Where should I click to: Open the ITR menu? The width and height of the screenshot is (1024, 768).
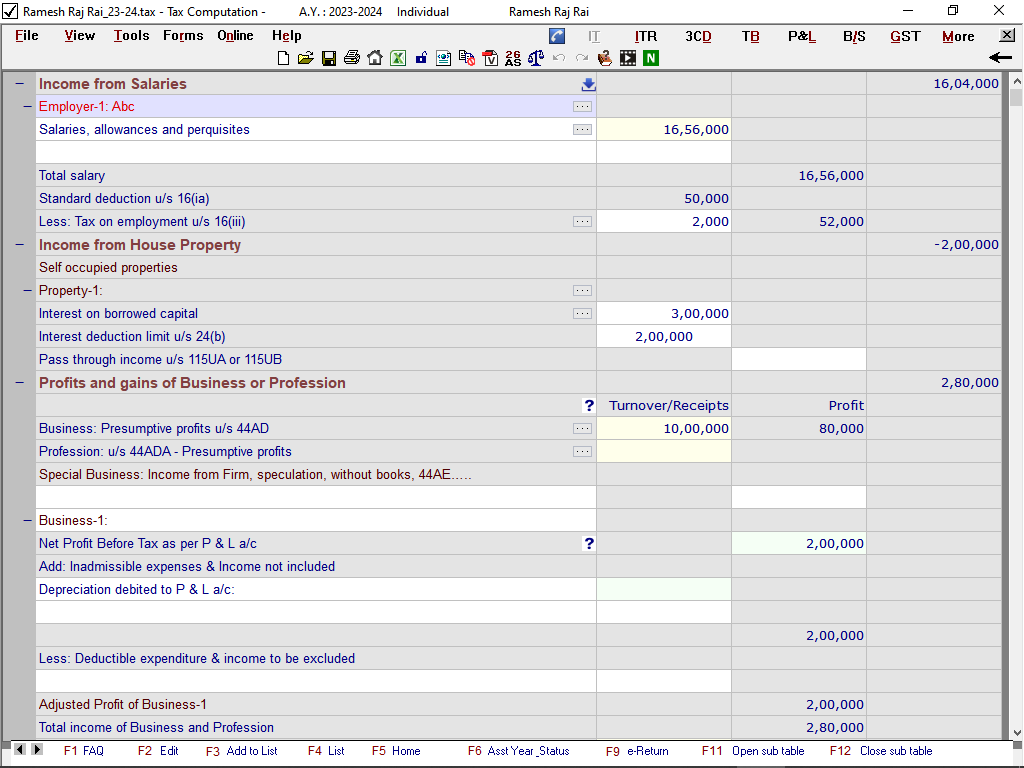point(646,36)
